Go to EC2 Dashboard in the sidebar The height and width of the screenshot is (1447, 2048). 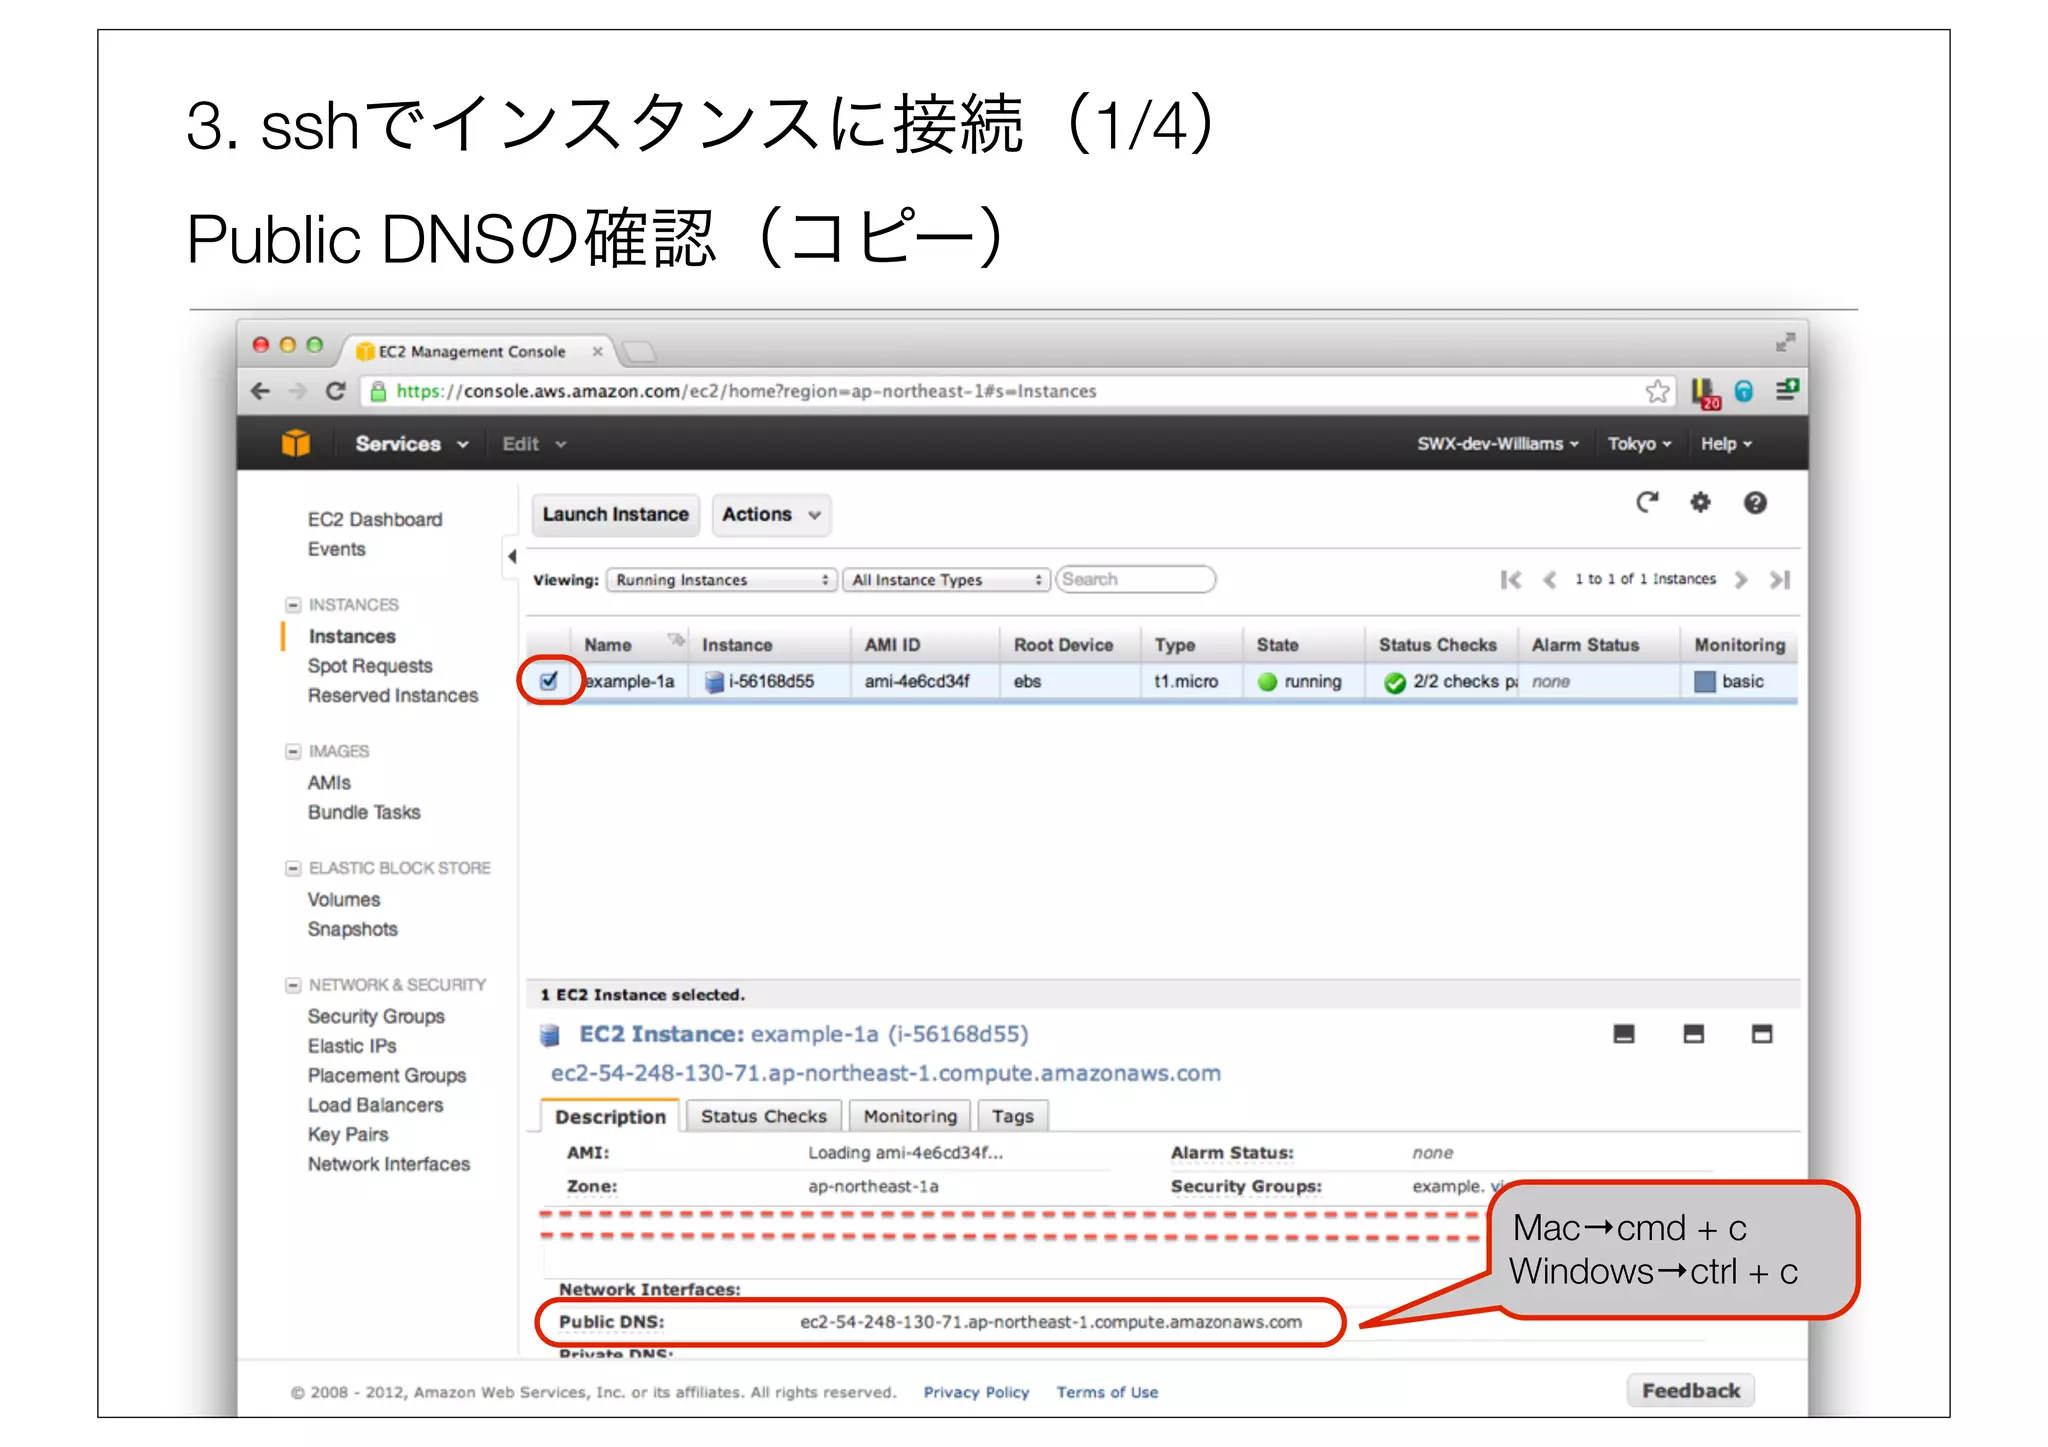click(x=375, y=520)
